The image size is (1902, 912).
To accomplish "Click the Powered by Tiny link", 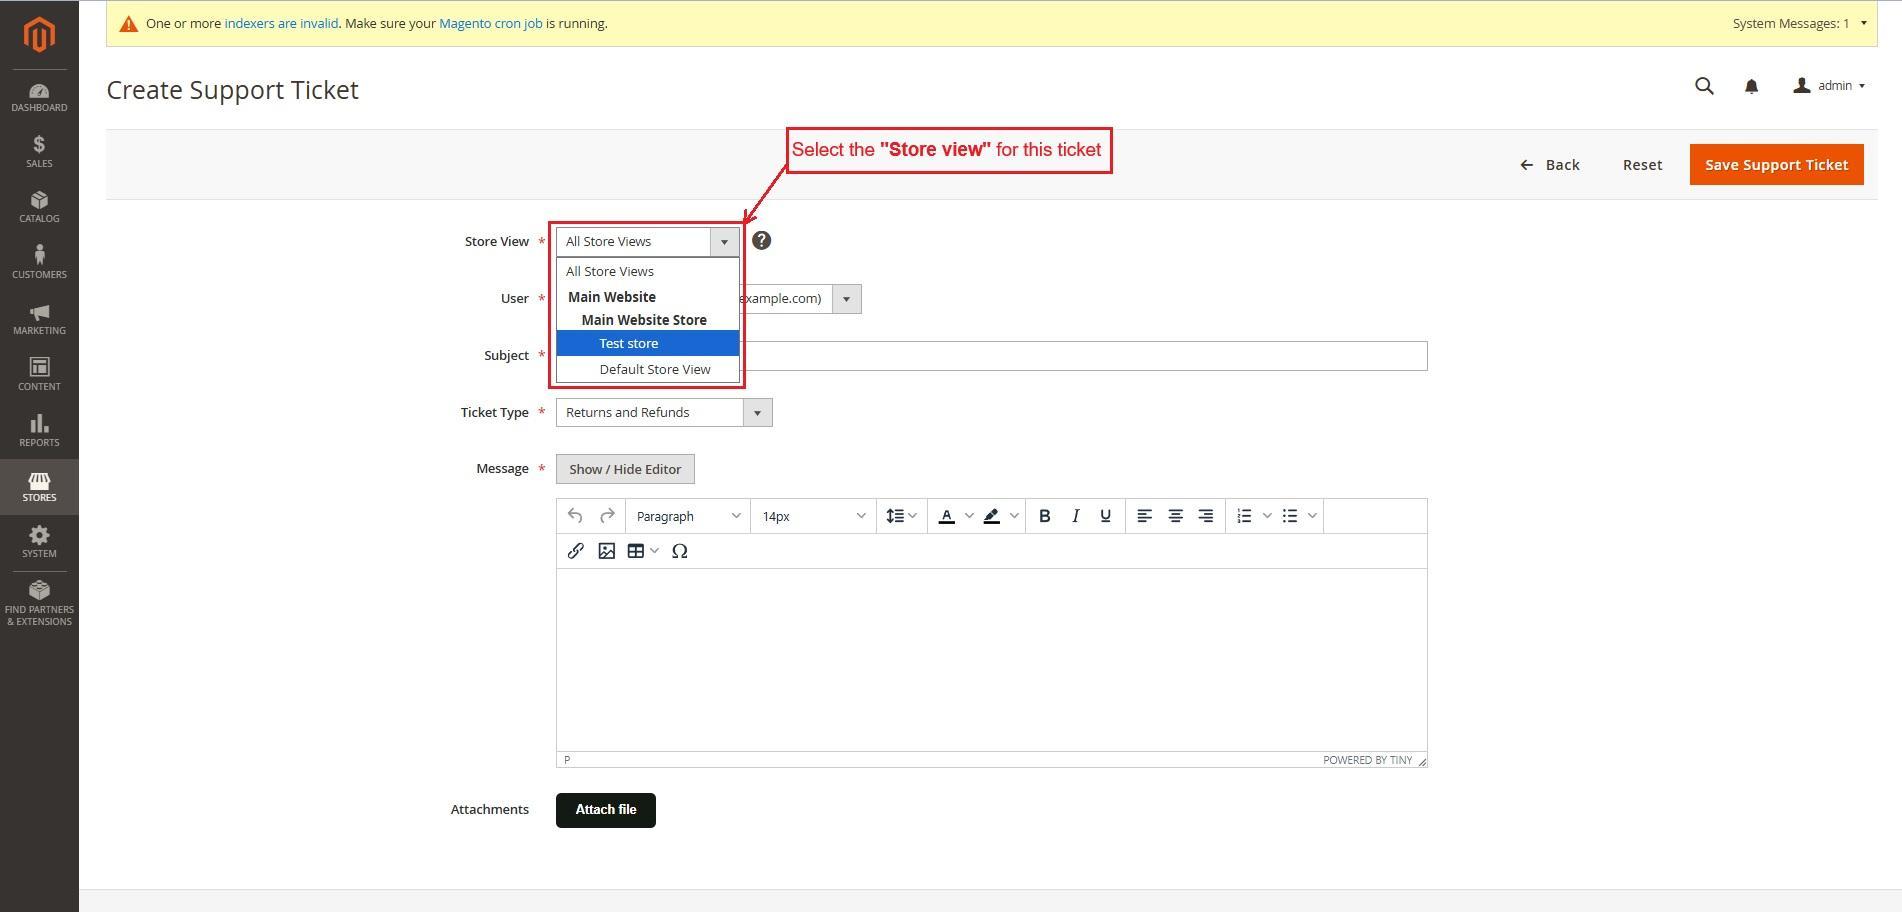I will point(1367,760).
